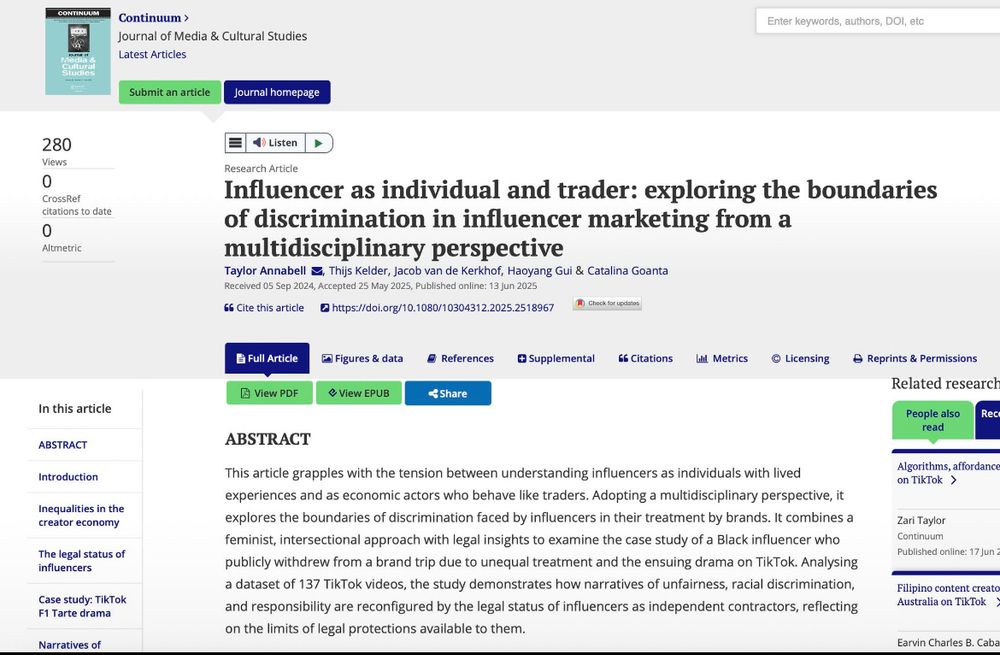Open the Listen menu hamburger icon
Viewport: 1000px width, 655px height.
pyautogui.click(x=235, y=143)
